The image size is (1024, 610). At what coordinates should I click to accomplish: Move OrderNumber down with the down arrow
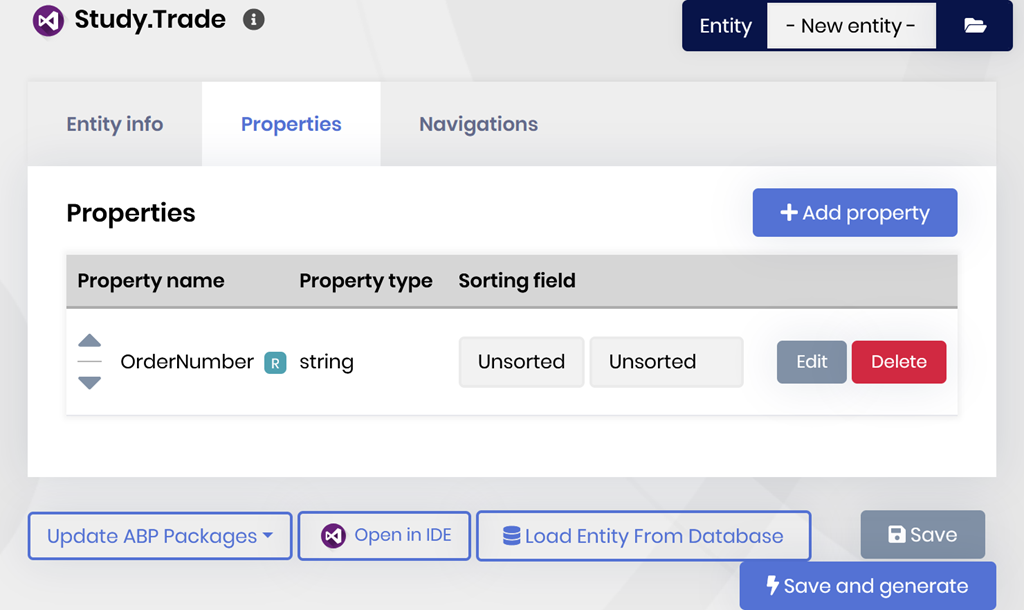click(90, 382)
